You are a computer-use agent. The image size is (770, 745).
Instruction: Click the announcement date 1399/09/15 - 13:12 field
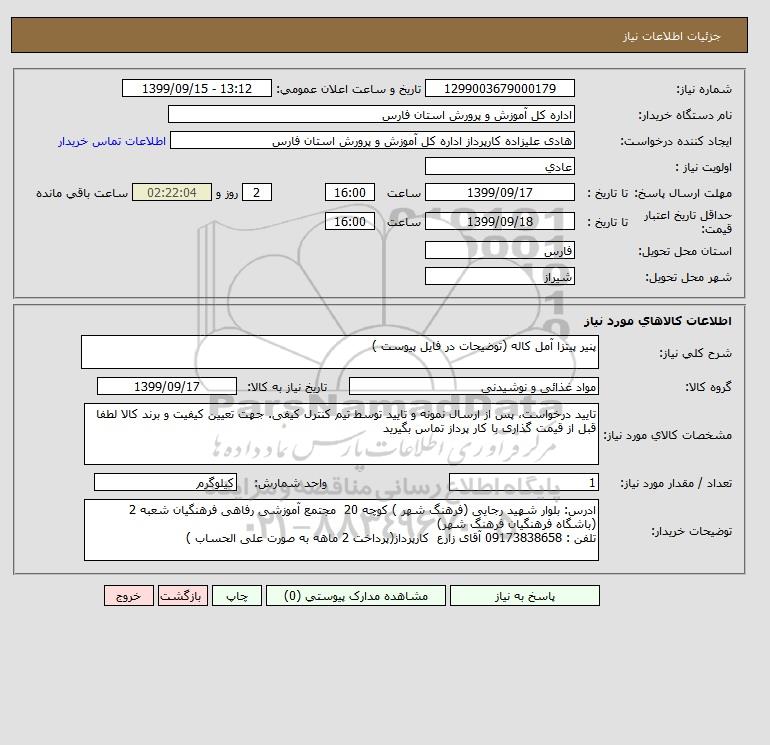tap(196, 88)
